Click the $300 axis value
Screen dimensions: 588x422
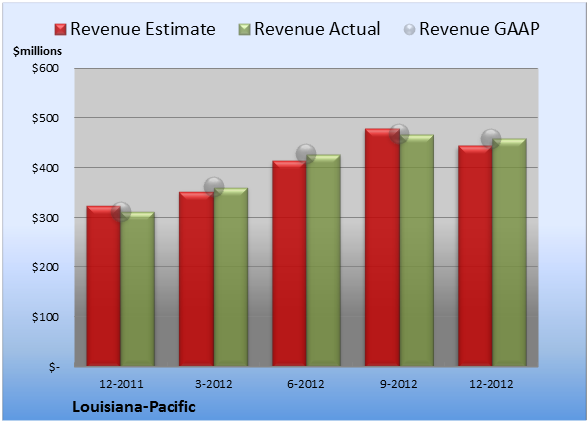click(45, 218)
